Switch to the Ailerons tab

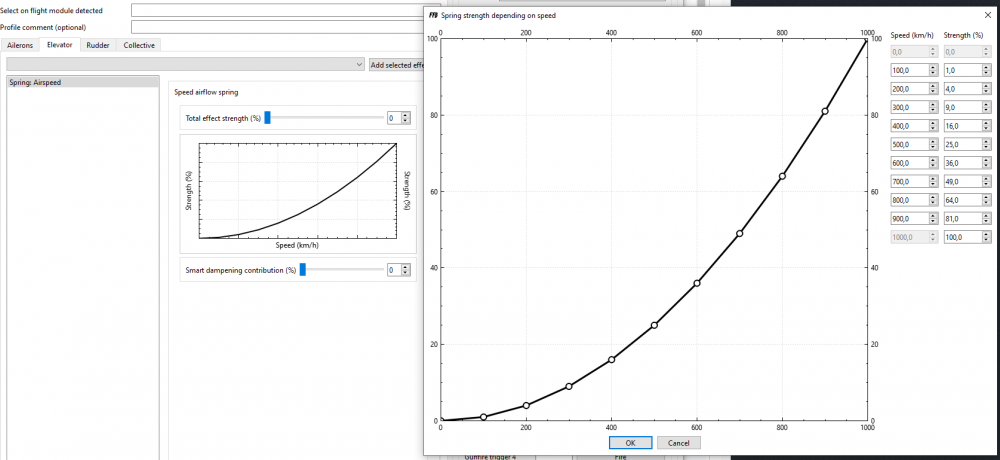(20, 45)
